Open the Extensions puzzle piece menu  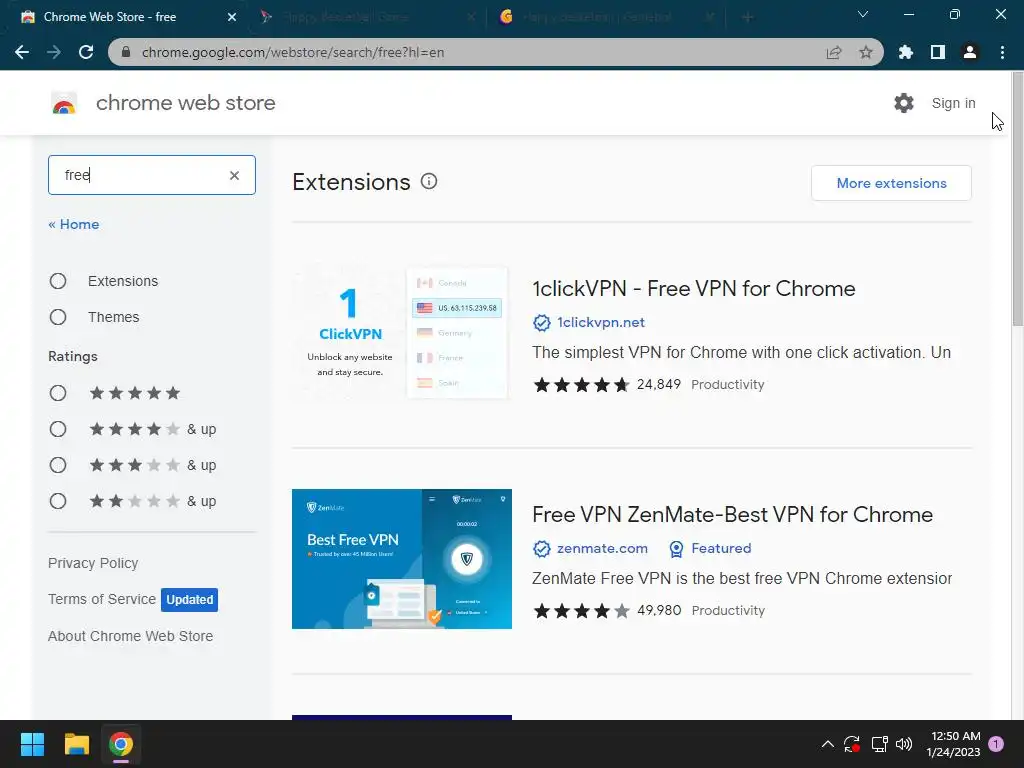pyautogui.click(x=906, y=52)
